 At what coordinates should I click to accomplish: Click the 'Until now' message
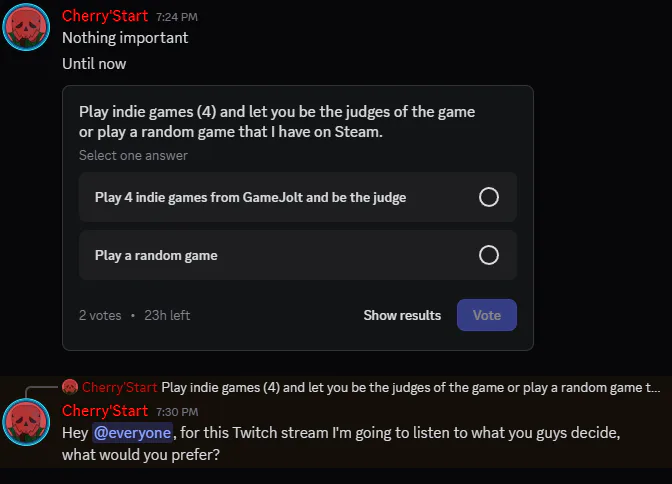point(94,64)
